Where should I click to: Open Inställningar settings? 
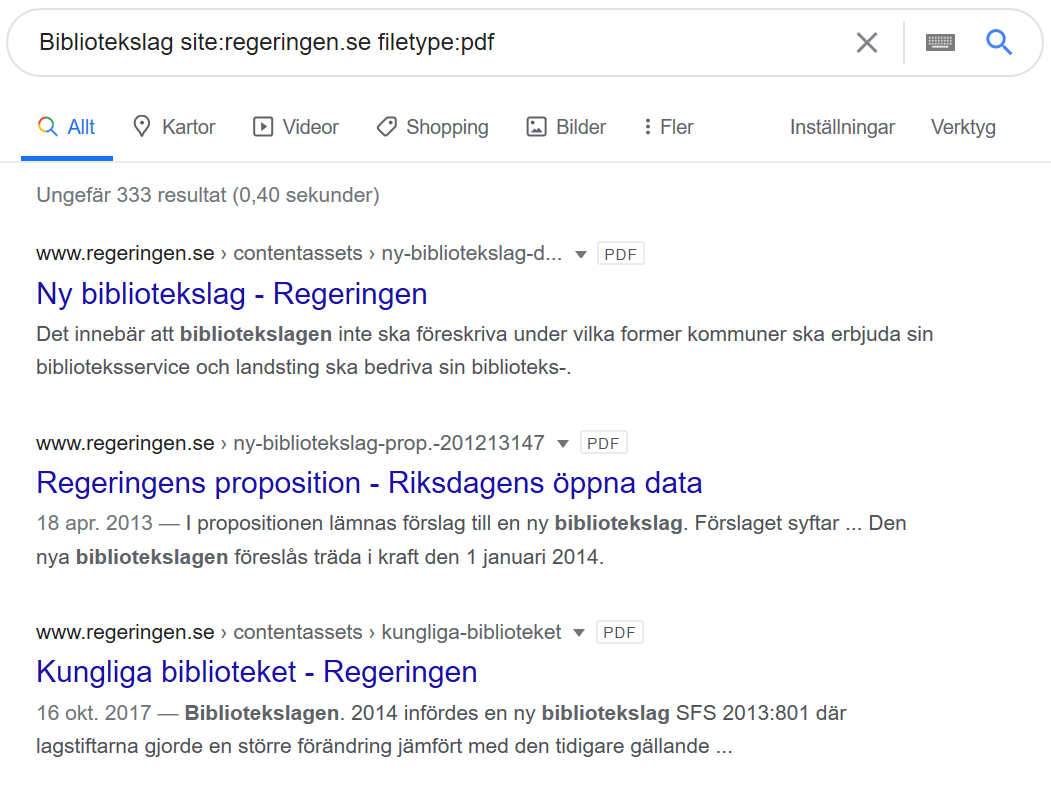842,127
